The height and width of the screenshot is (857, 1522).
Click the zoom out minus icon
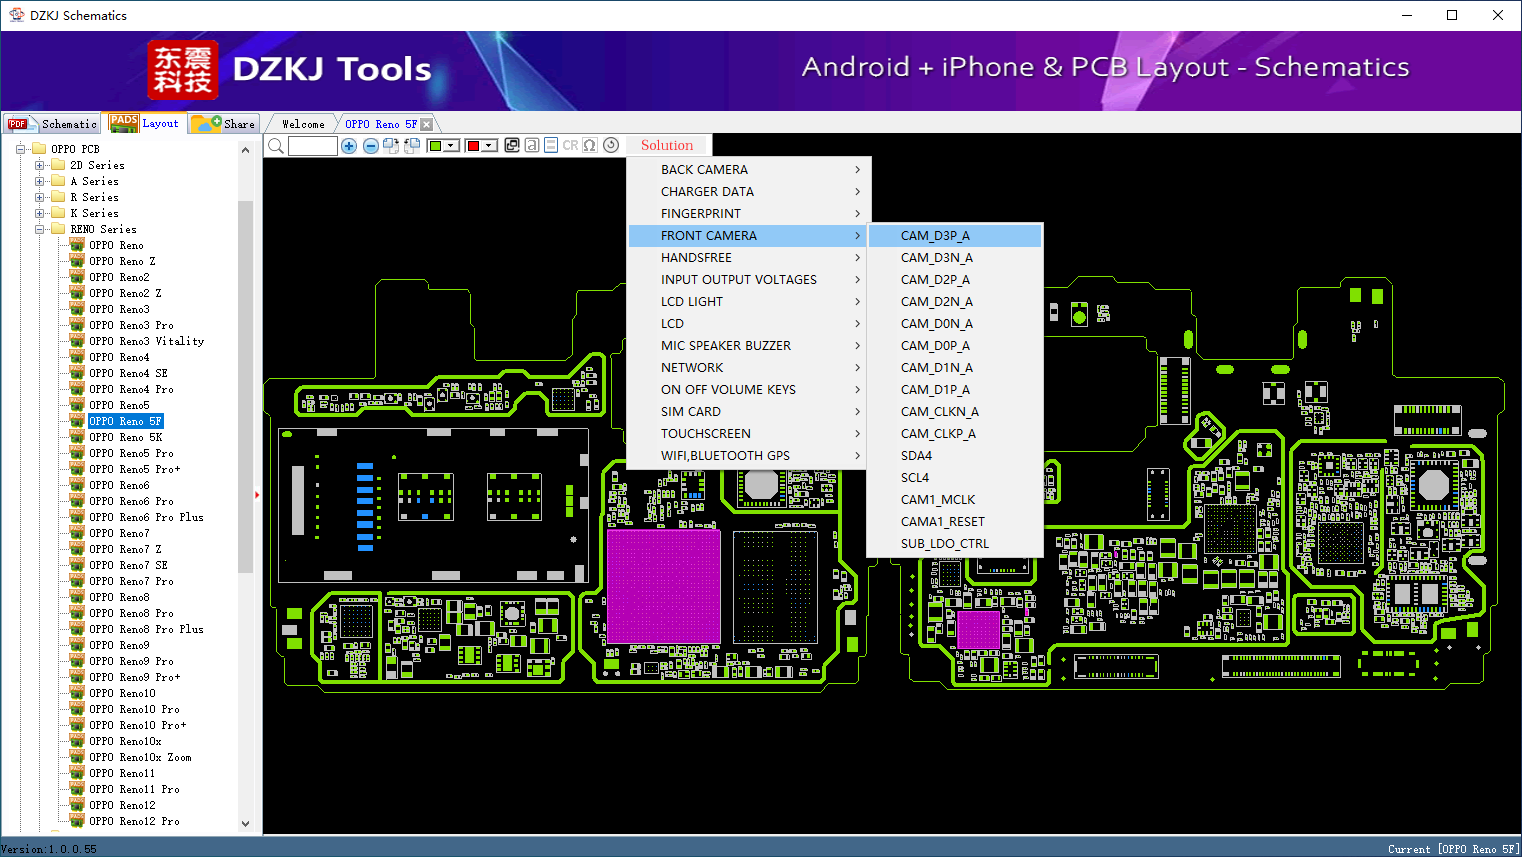coord(371,146)
